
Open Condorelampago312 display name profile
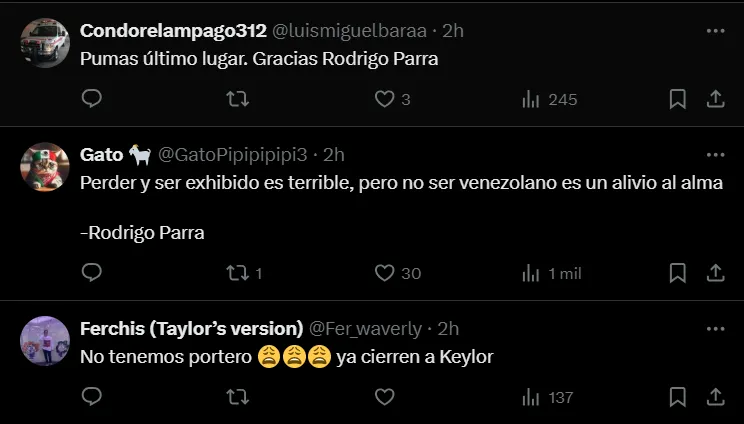(172, 31)
